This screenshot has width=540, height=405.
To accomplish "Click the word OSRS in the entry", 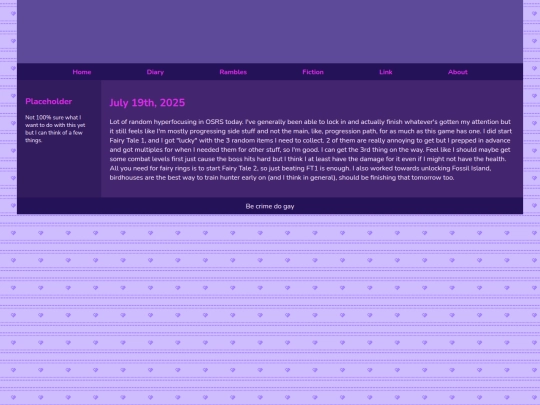I will [x=214, y=122].
